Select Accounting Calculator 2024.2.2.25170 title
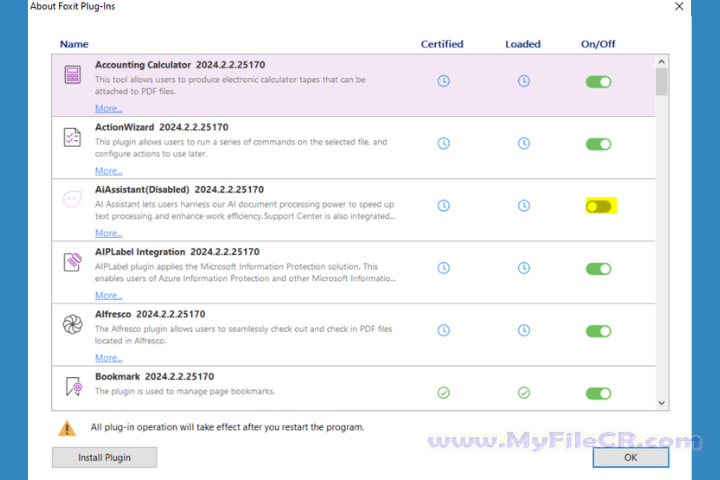Screen dimensions: 720x480 (x=180, y=65)
